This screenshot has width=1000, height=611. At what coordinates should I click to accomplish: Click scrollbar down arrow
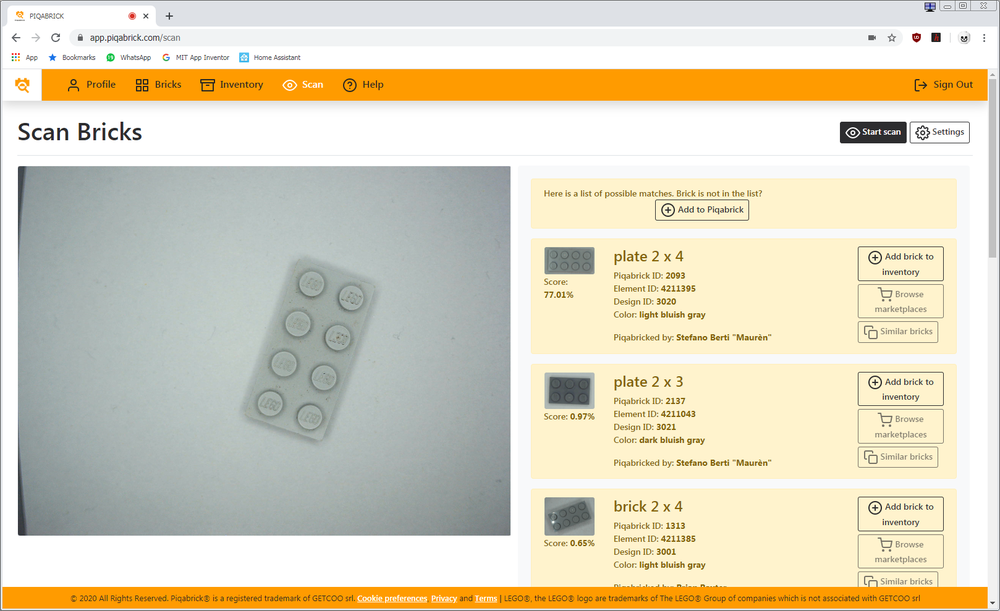[x=992, y=603]
